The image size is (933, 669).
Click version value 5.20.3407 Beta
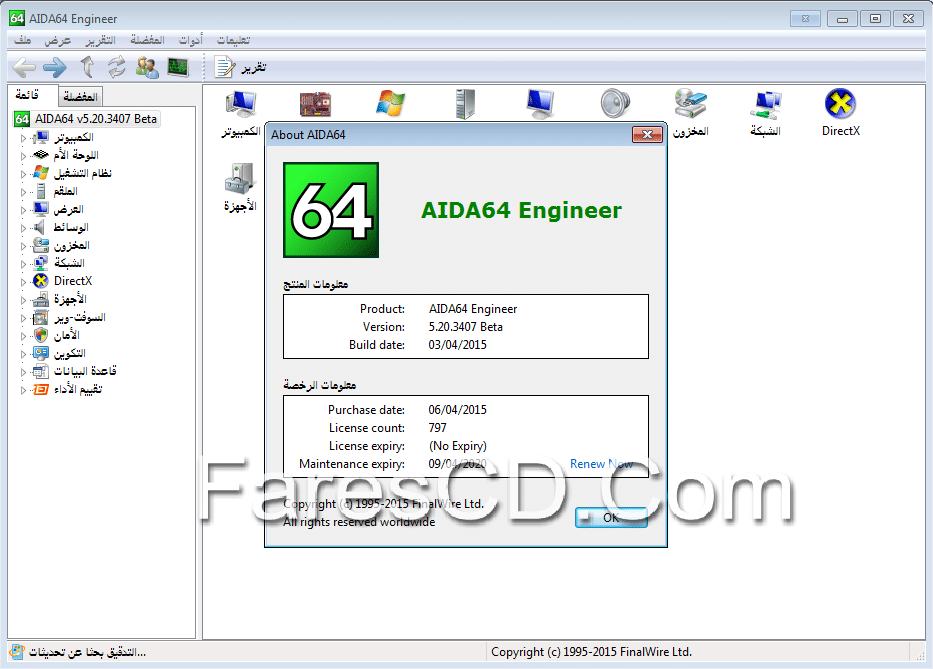point(465,327)
